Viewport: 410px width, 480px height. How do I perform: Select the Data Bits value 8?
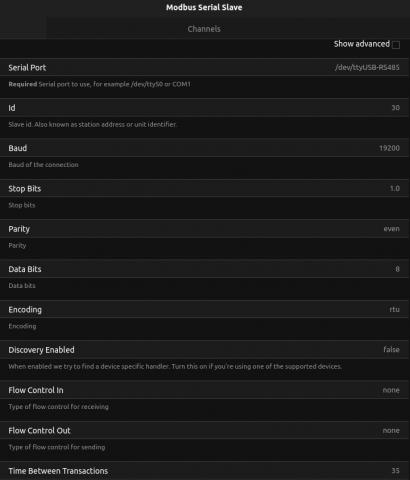point(397,269)
